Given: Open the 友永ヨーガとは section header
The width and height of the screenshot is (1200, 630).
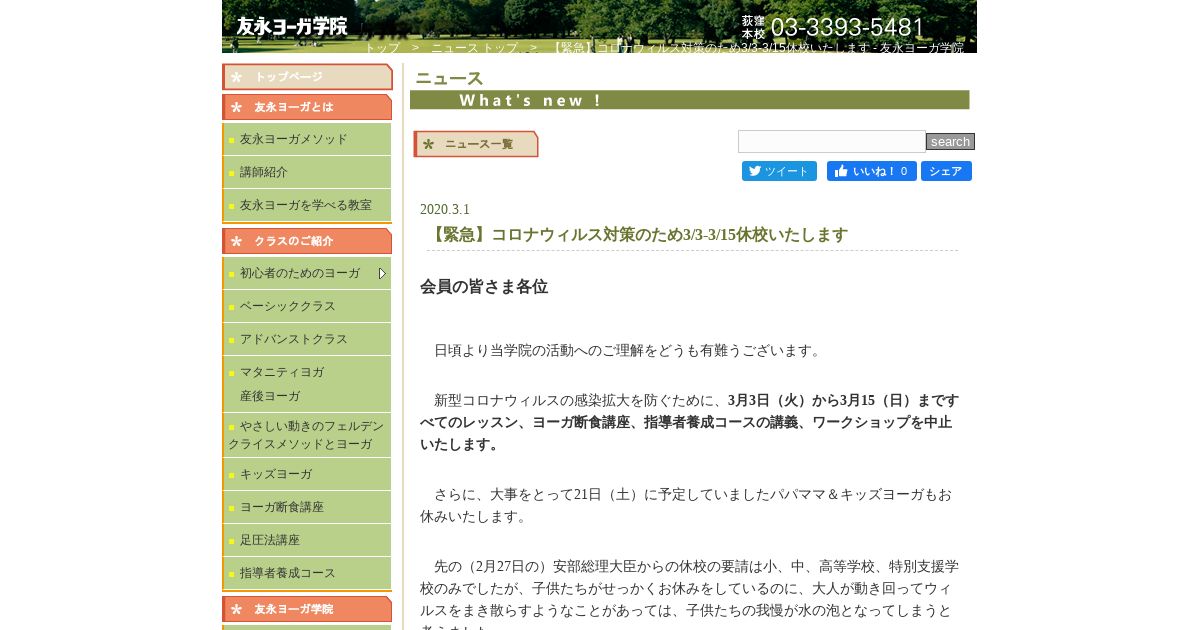Looking at the screenshot, I should coord(307,107).
